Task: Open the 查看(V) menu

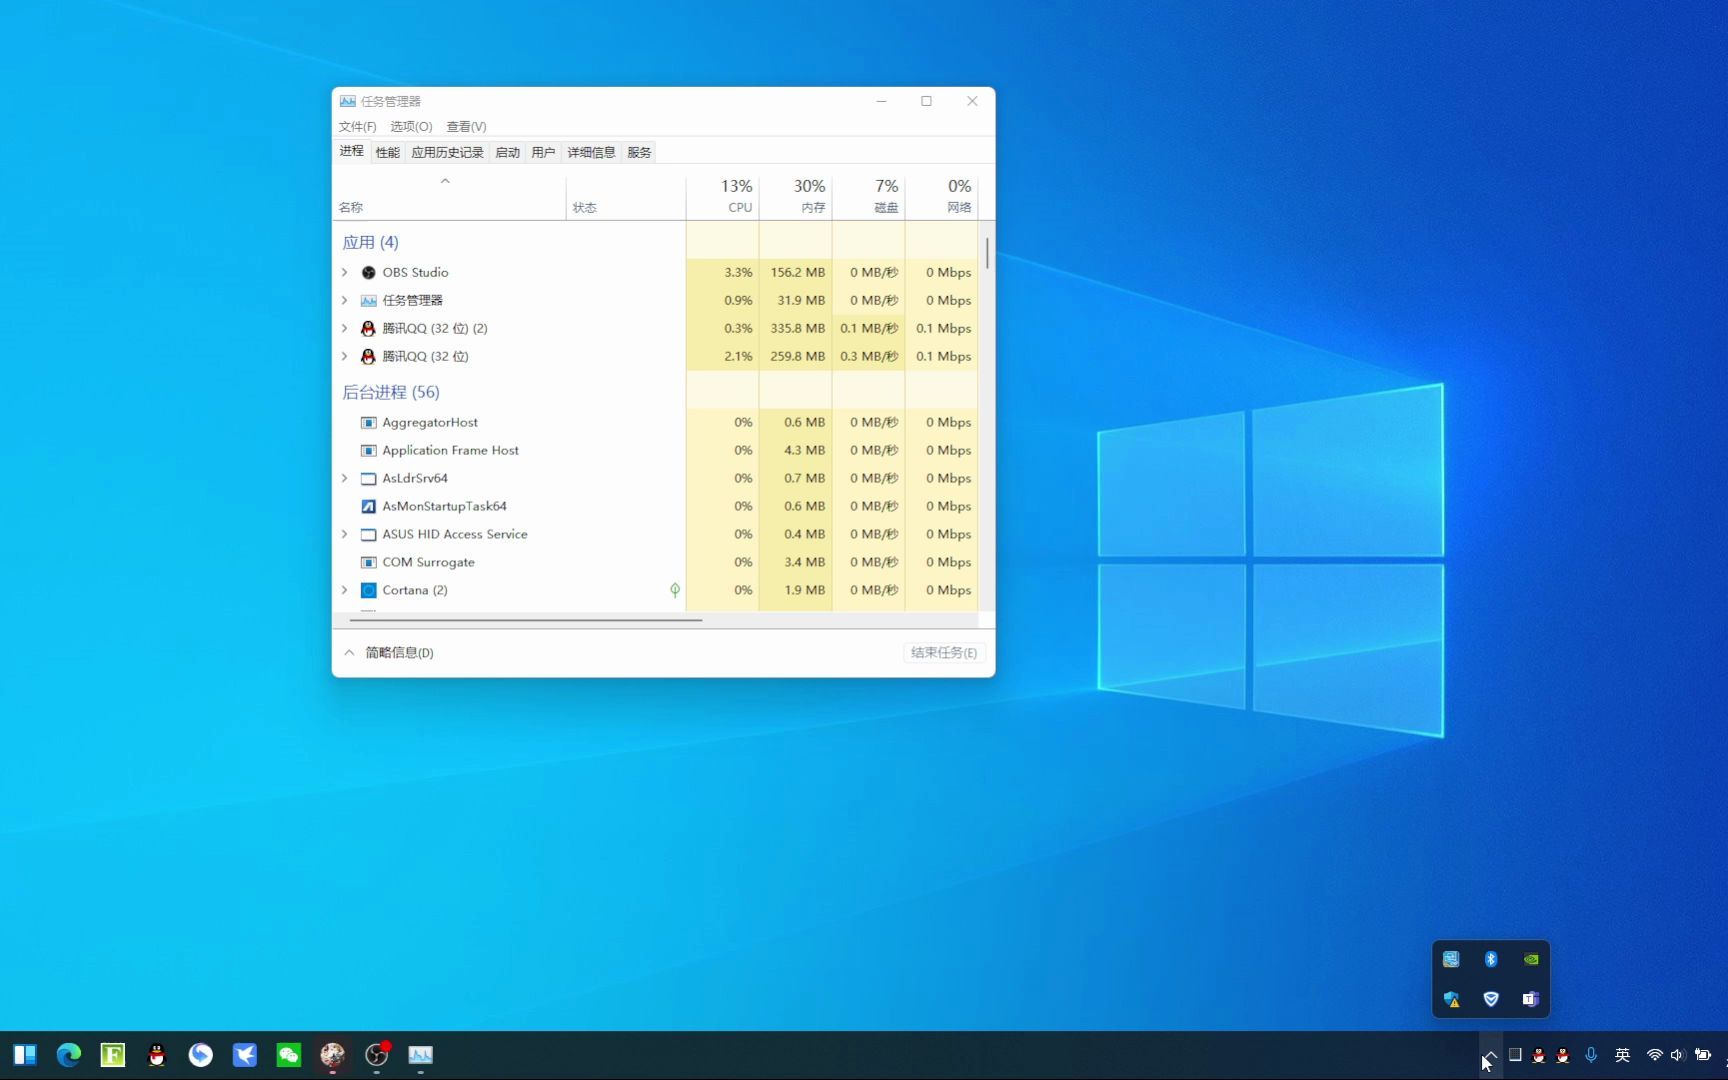Action: (x=466, y=126)
